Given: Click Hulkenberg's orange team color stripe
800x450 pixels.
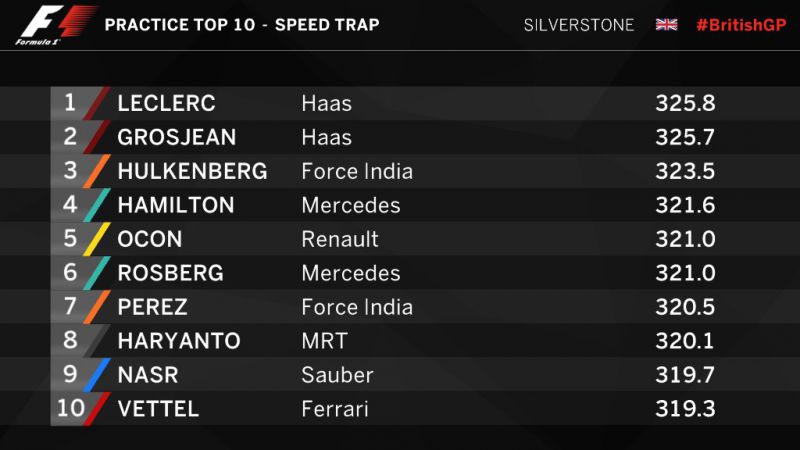Looking at the screenshot, I should coord(96,171).
